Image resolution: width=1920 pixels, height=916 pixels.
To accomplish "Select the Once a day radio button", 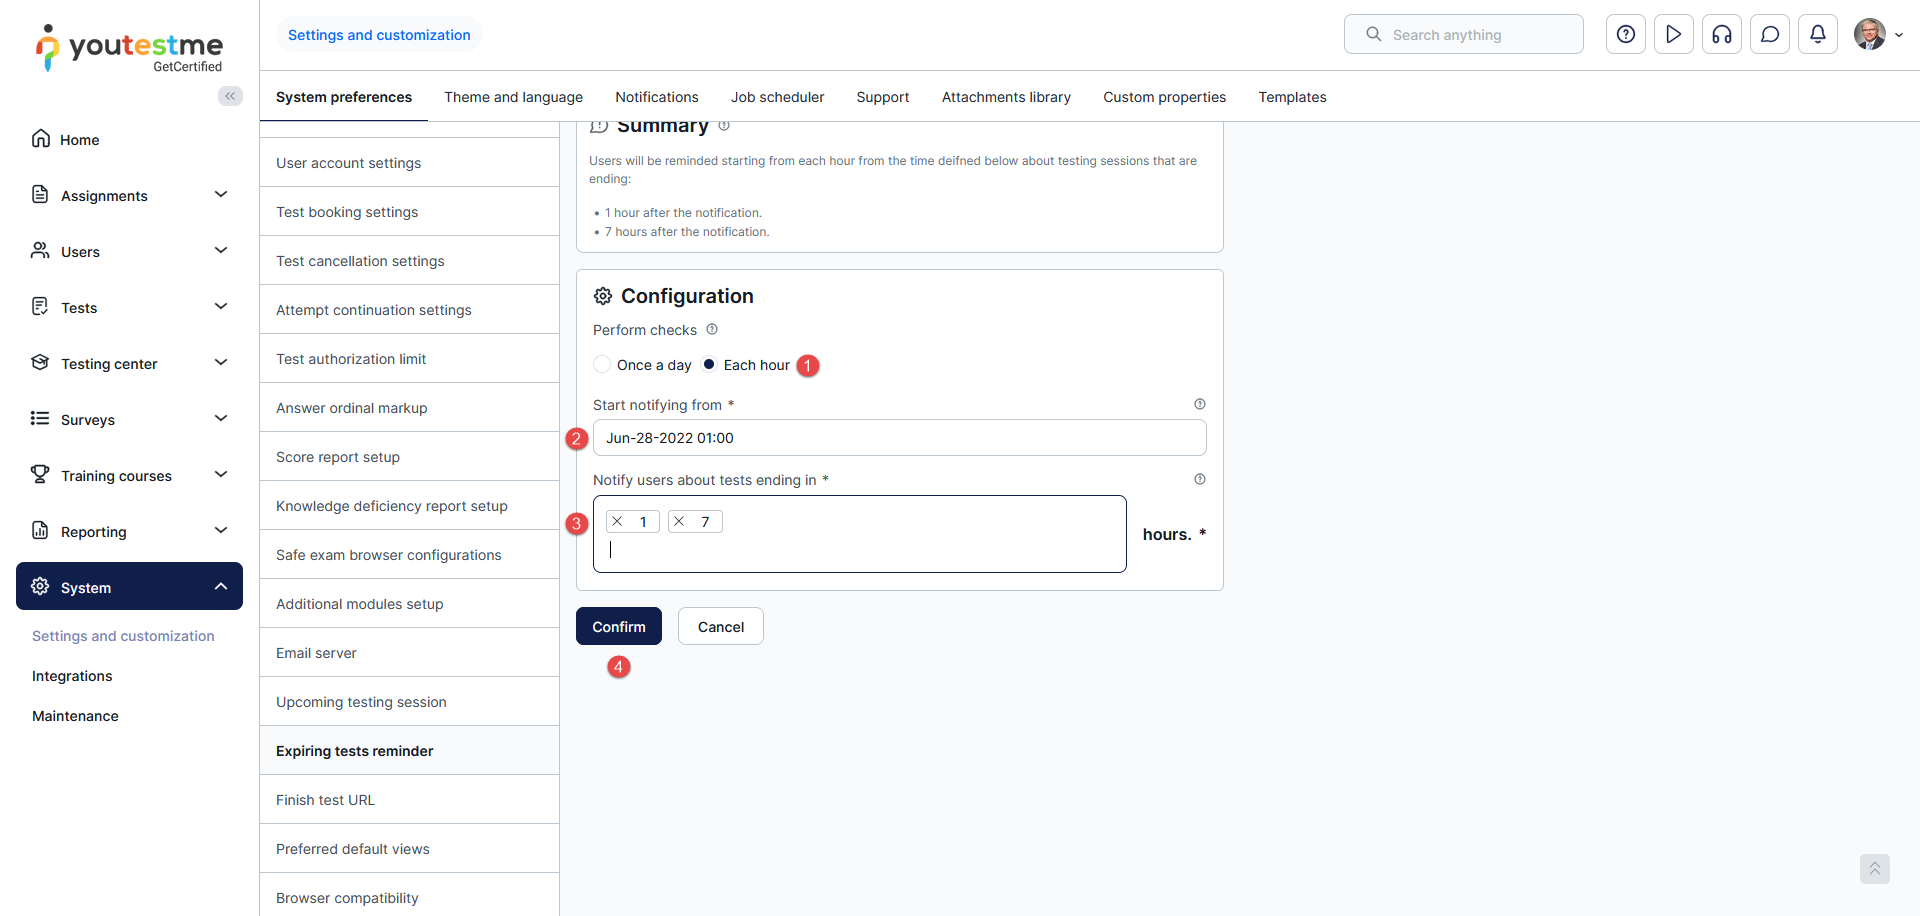I will [x=602, y=365].
